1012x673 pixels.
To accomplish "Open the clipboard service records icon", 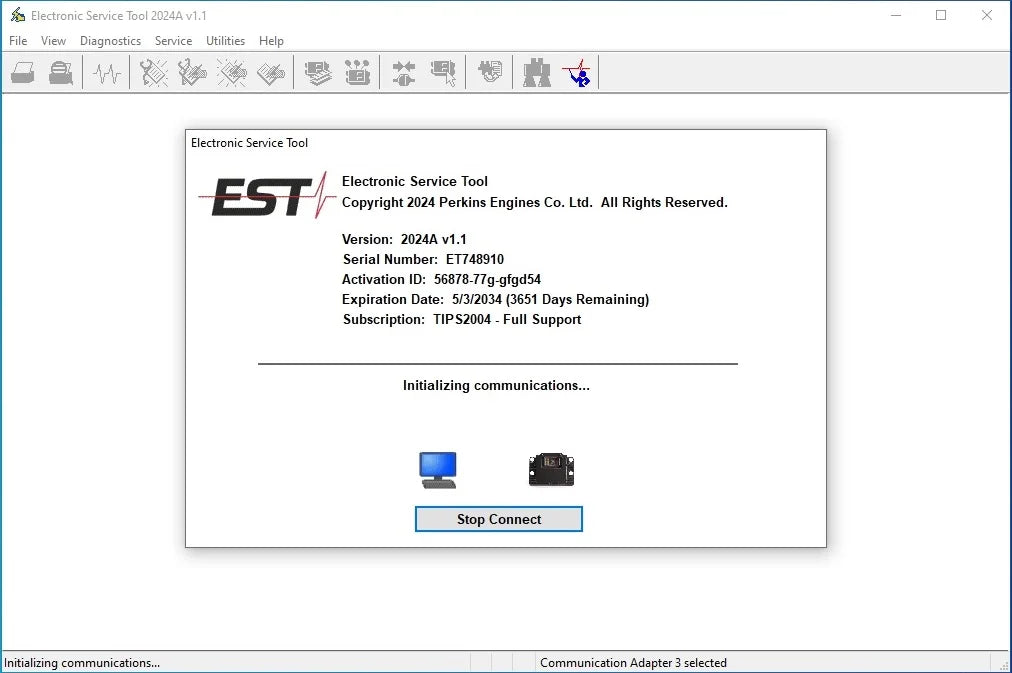I will pyautogui.click(x=489, y=72).
